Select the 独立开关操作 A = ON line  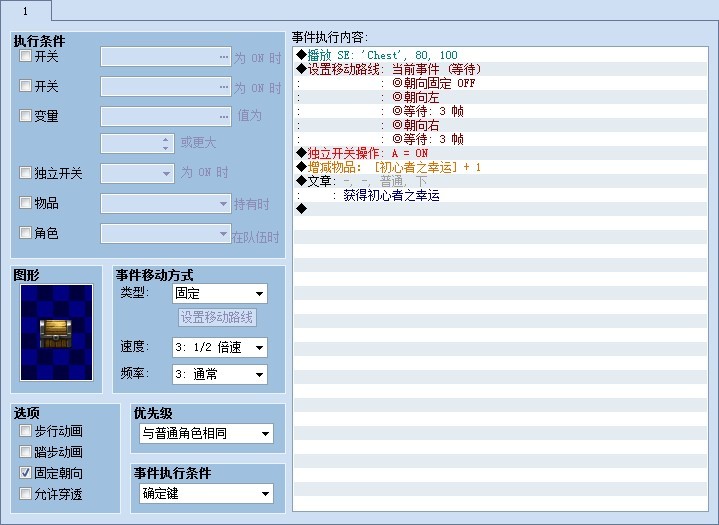pos(500,153)
